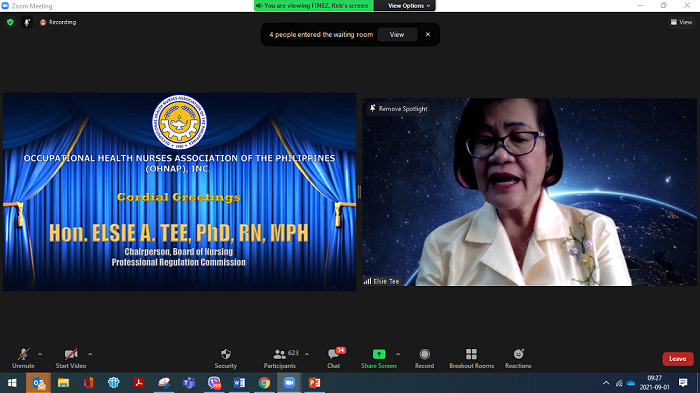
Task: Click the Recording indicator
Action: pyautogui.click(x=58, y=22)
